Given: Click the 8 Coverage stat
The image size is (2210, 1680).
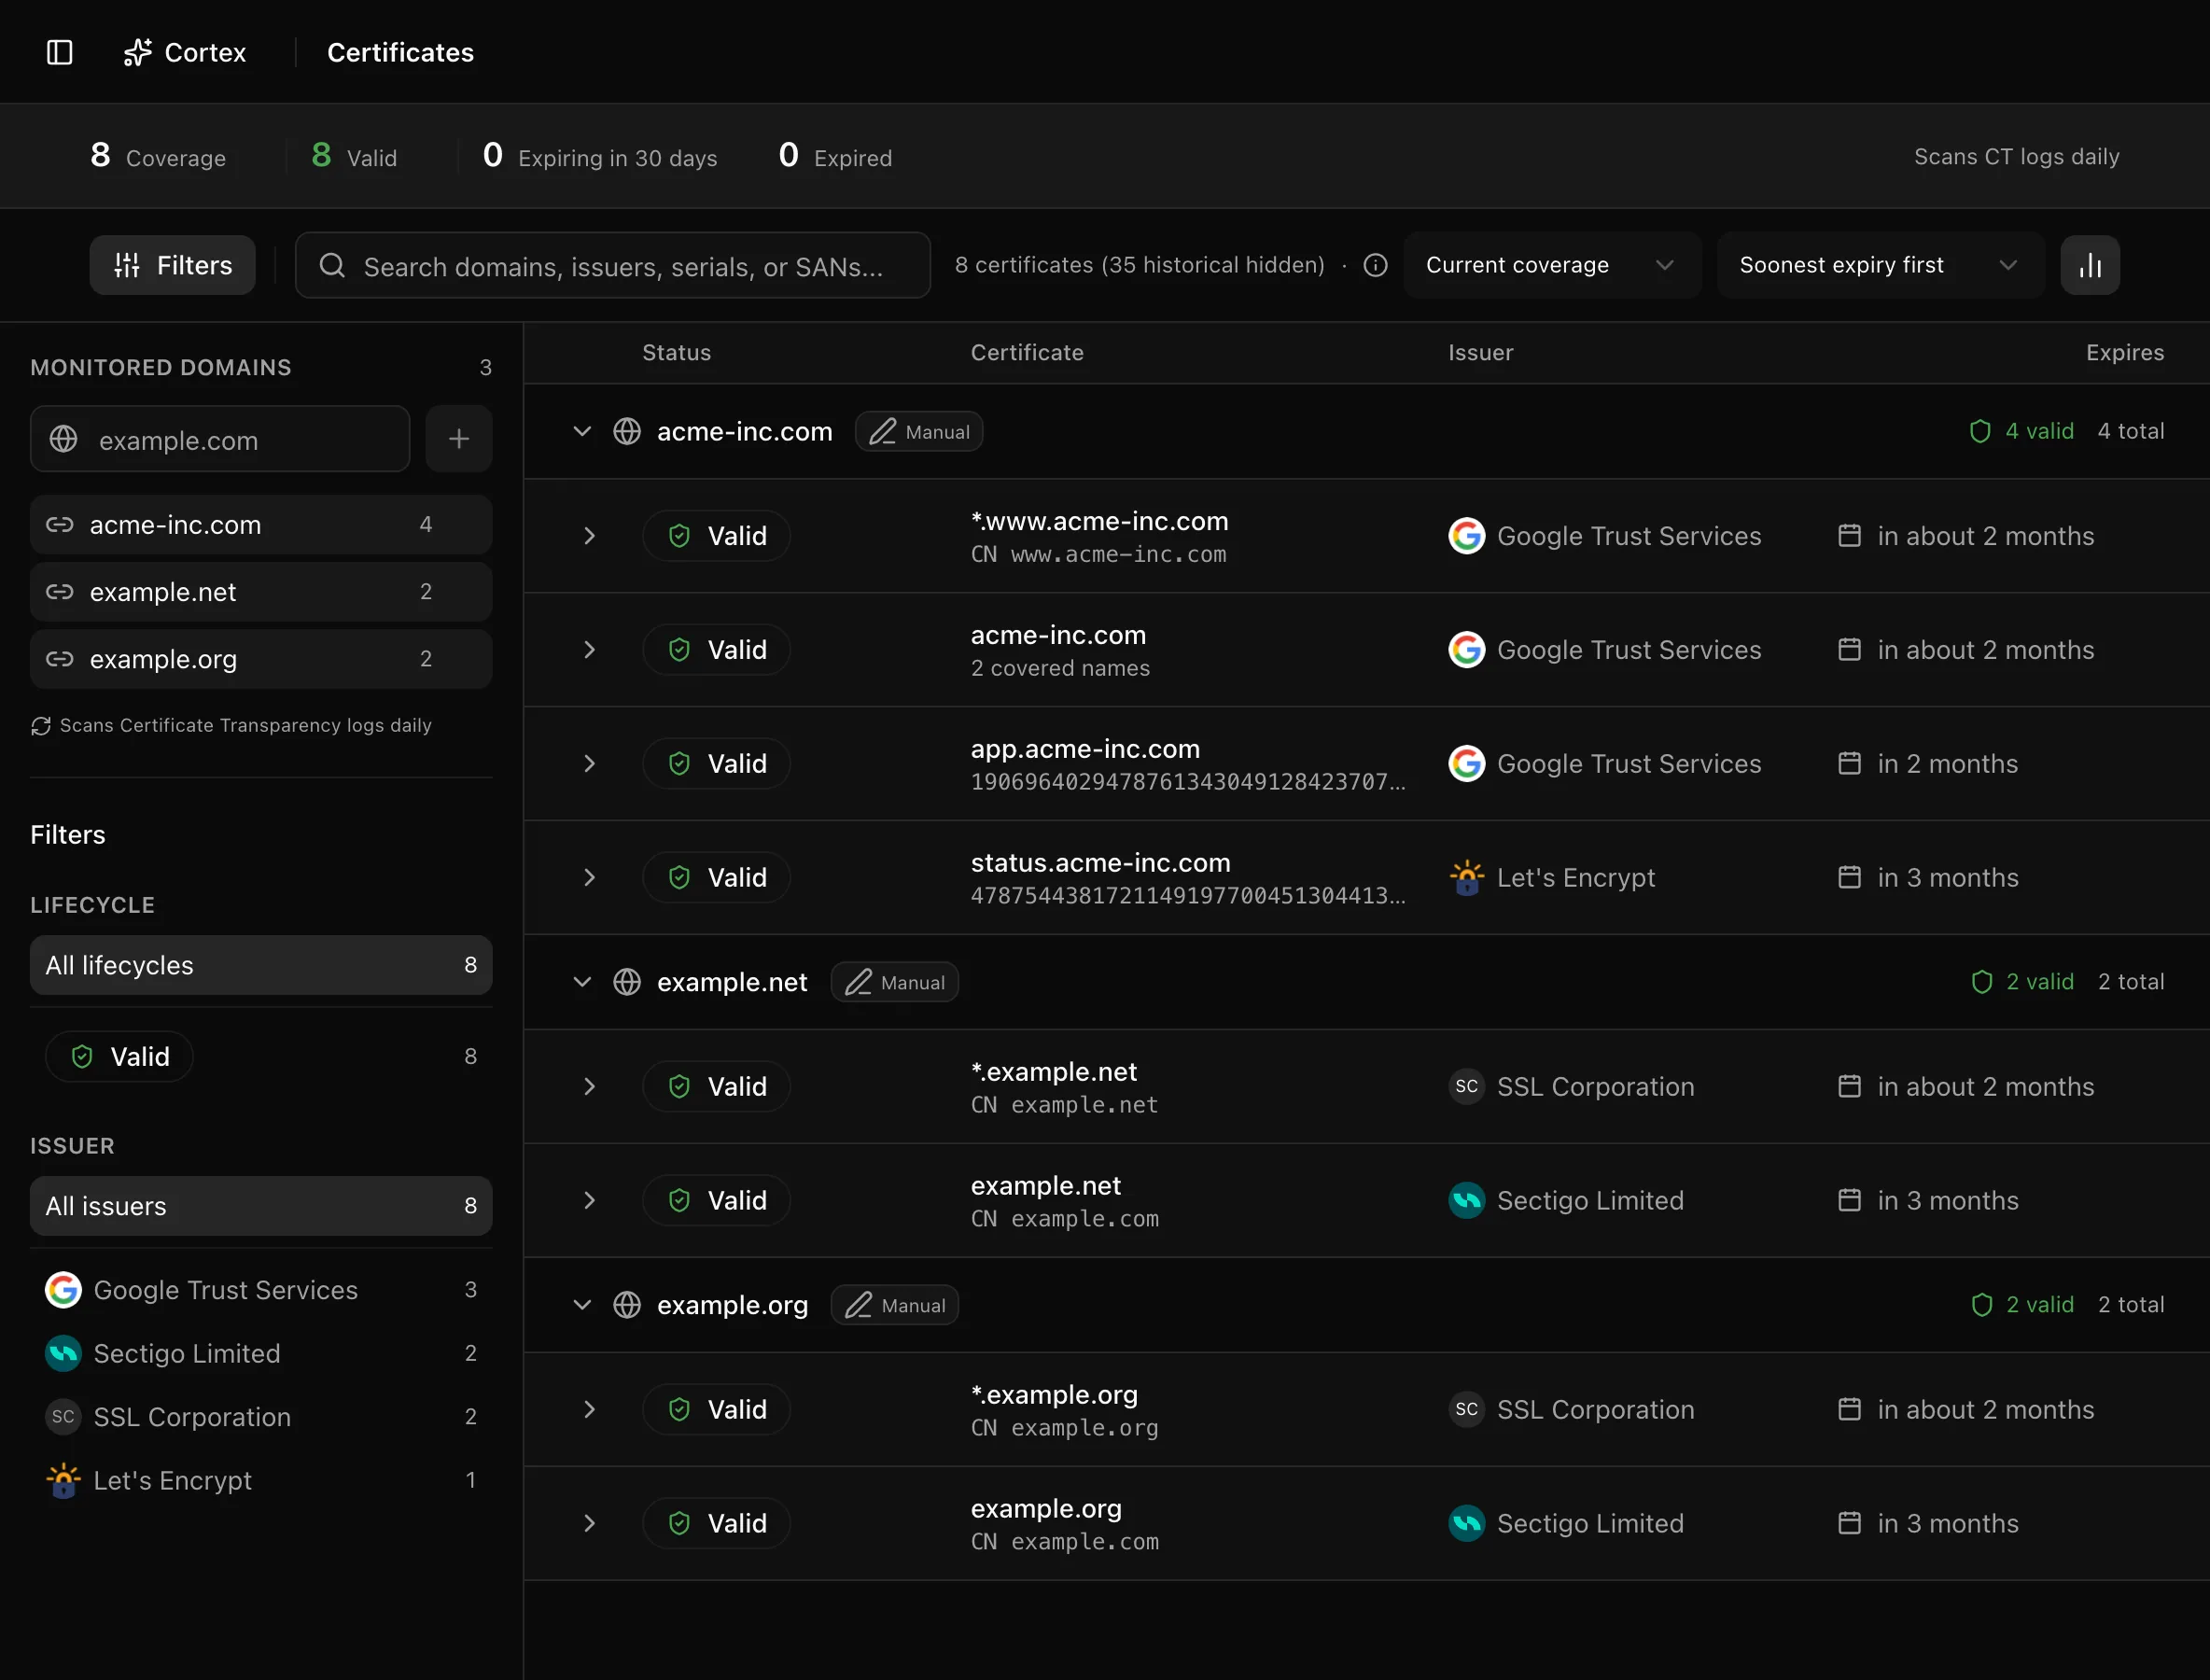Looking at the screenshot, I should (x=158, y=156).
